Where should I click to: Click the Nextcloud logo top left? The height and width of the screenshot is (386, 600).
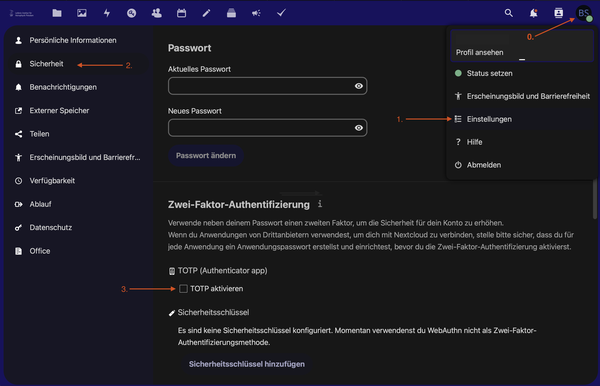[x=22, y=13]
